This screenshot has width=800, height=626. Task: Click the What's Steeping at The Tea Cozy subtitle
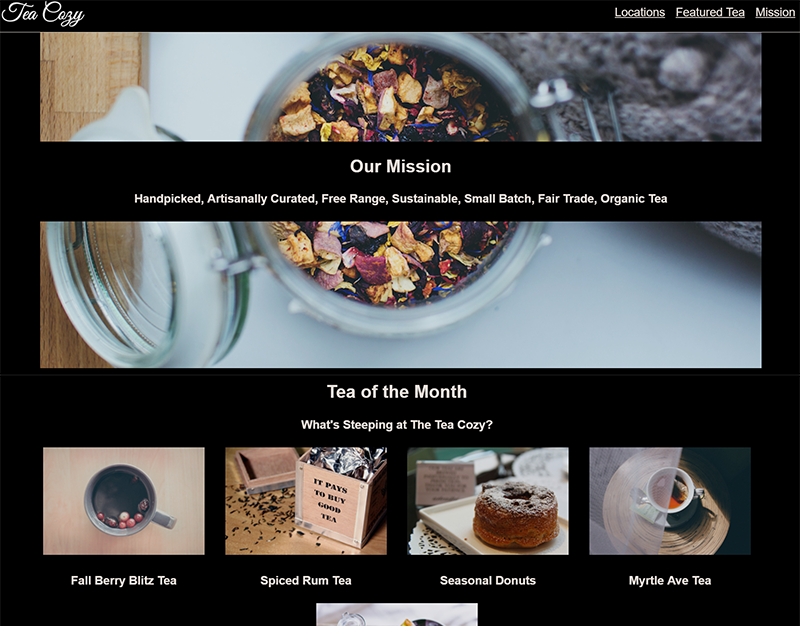pos(397,424)
